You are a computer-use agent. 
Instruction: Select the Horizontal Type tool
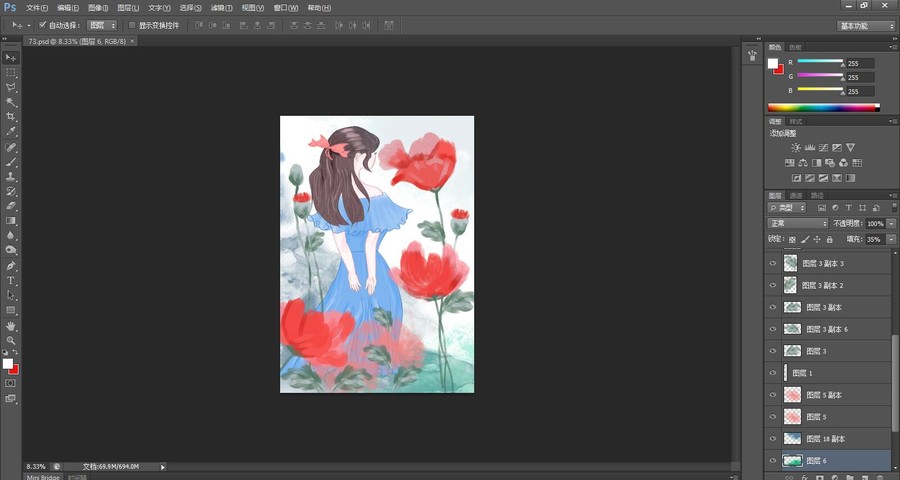tap(10, 281)
